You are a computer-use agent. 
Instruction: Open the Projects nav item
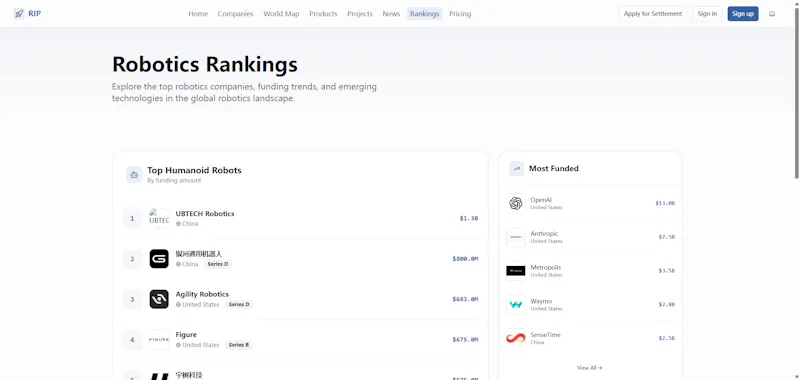(360, 14)
